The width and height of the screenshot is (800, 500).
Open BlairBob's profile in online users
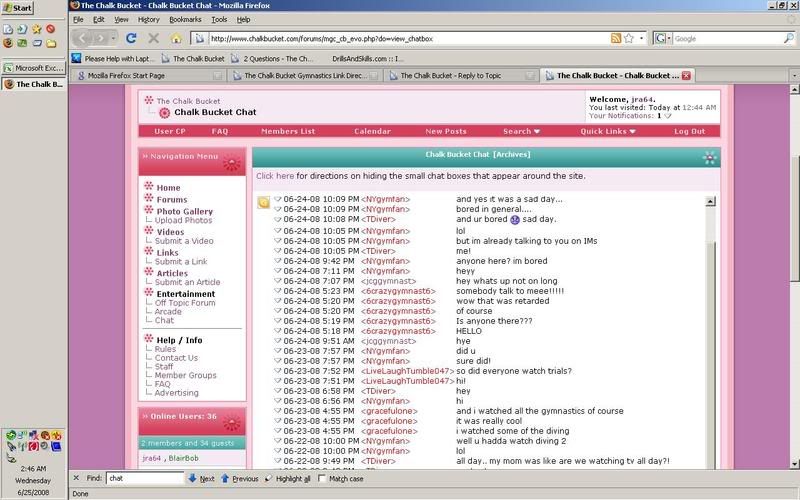[x=183, y=458]
